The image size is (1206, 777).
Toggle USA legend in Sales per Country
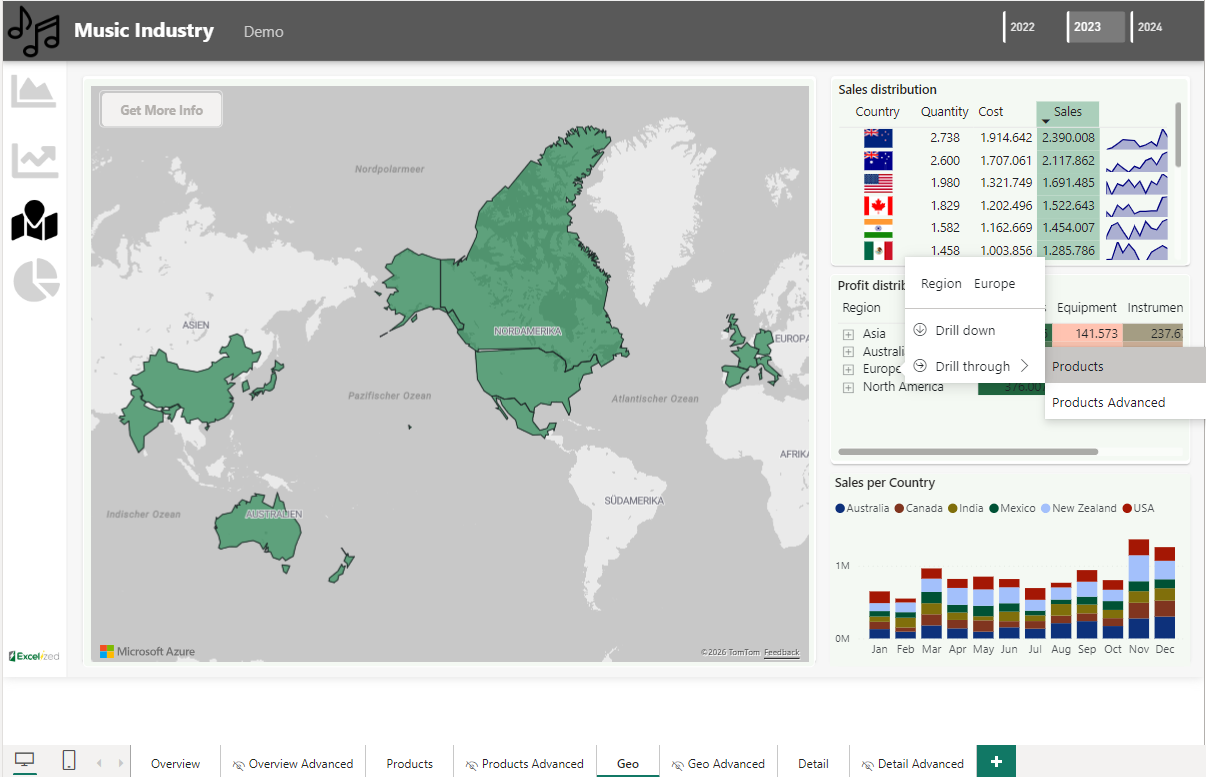pos(1138,508)
